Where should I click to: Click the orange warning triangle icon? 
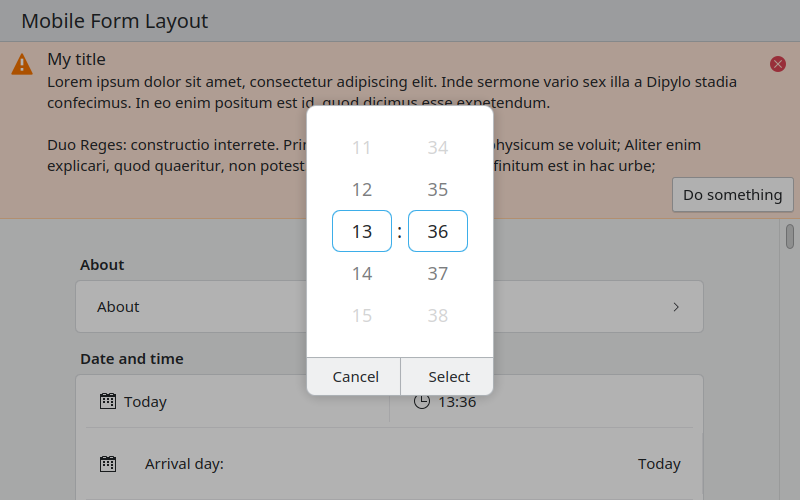coord(22,65)
